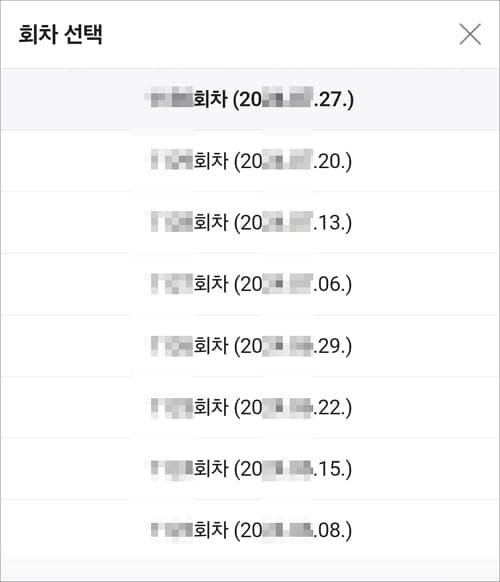Open the last fully visible round row
Screen dimensions: 500x582
(250, 530)
